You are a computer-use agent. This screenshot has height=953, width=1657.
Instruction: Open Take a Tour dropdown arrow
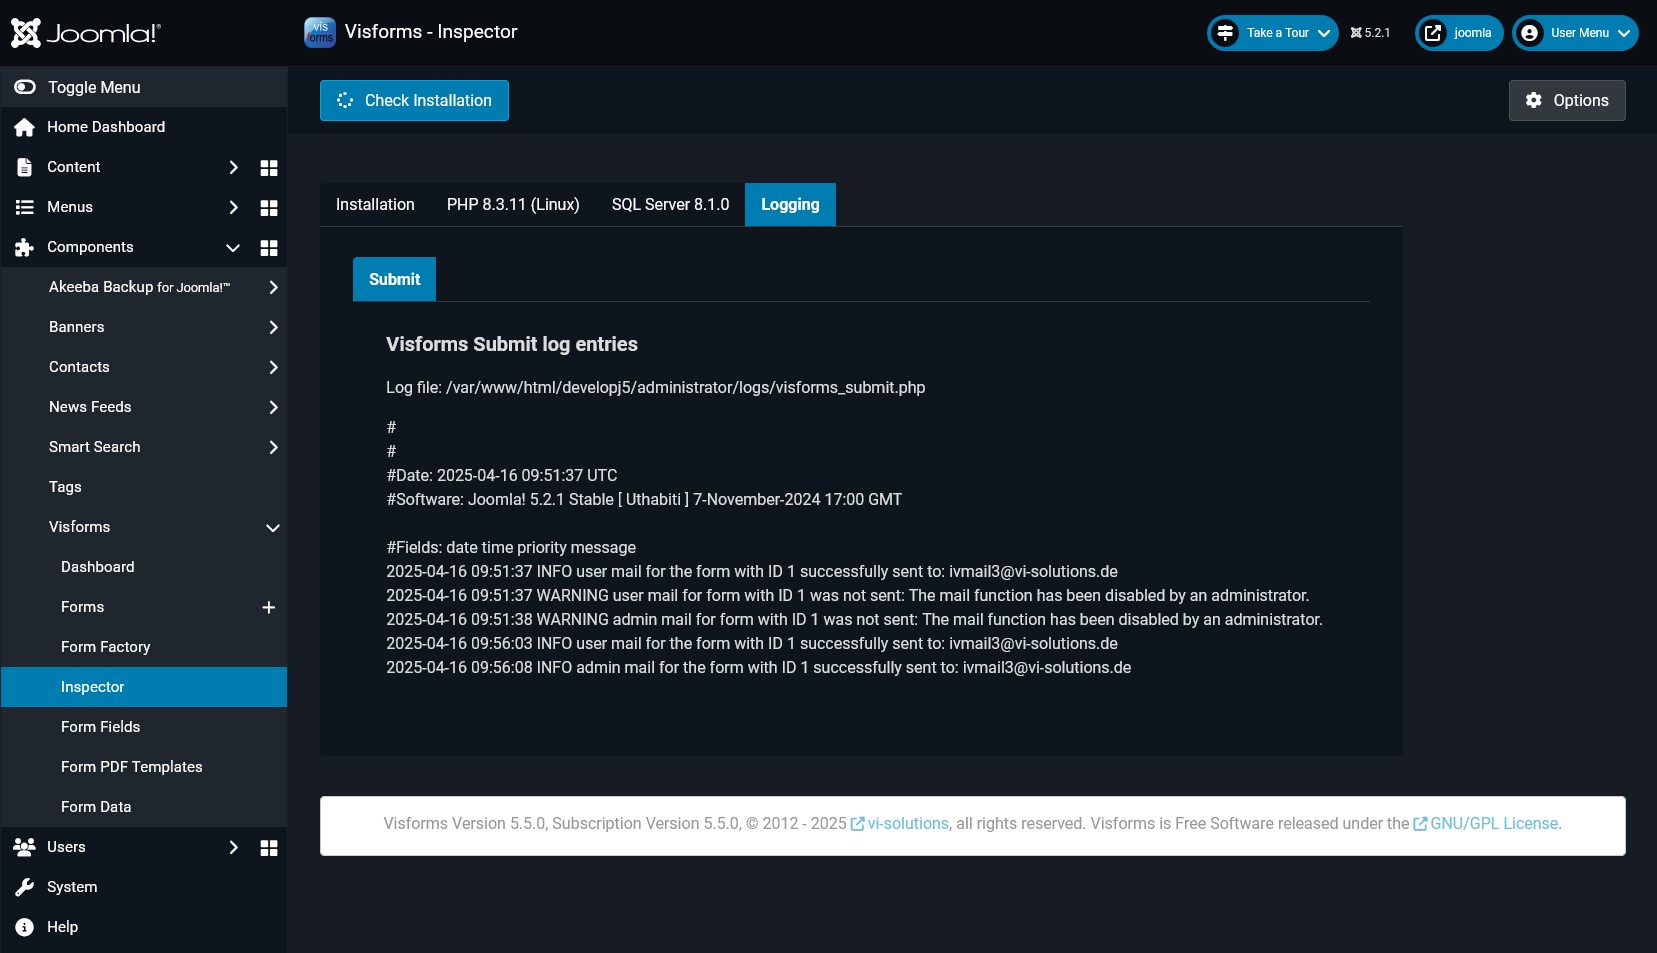[x=1324, y=33]
